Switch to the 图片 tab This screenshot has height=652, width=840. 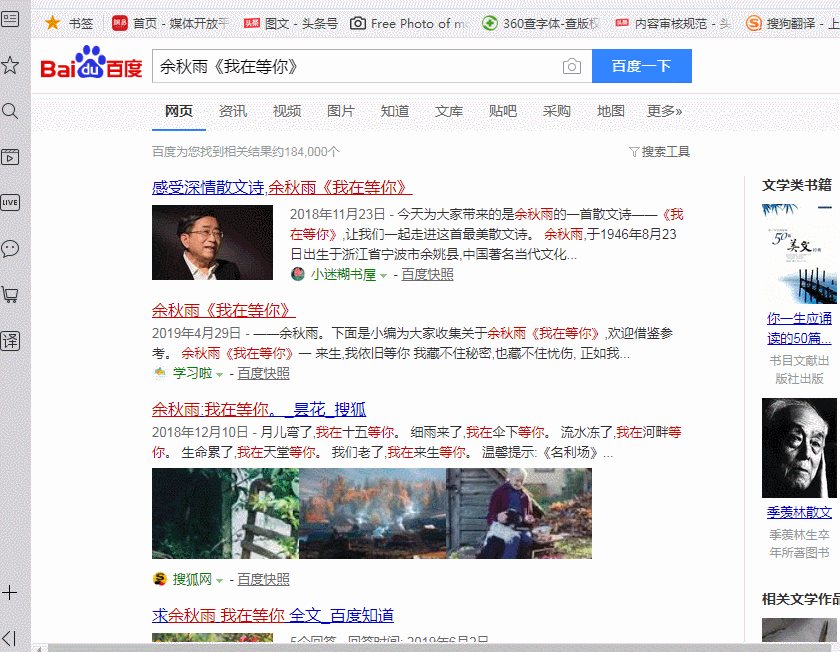click(341, 111)
